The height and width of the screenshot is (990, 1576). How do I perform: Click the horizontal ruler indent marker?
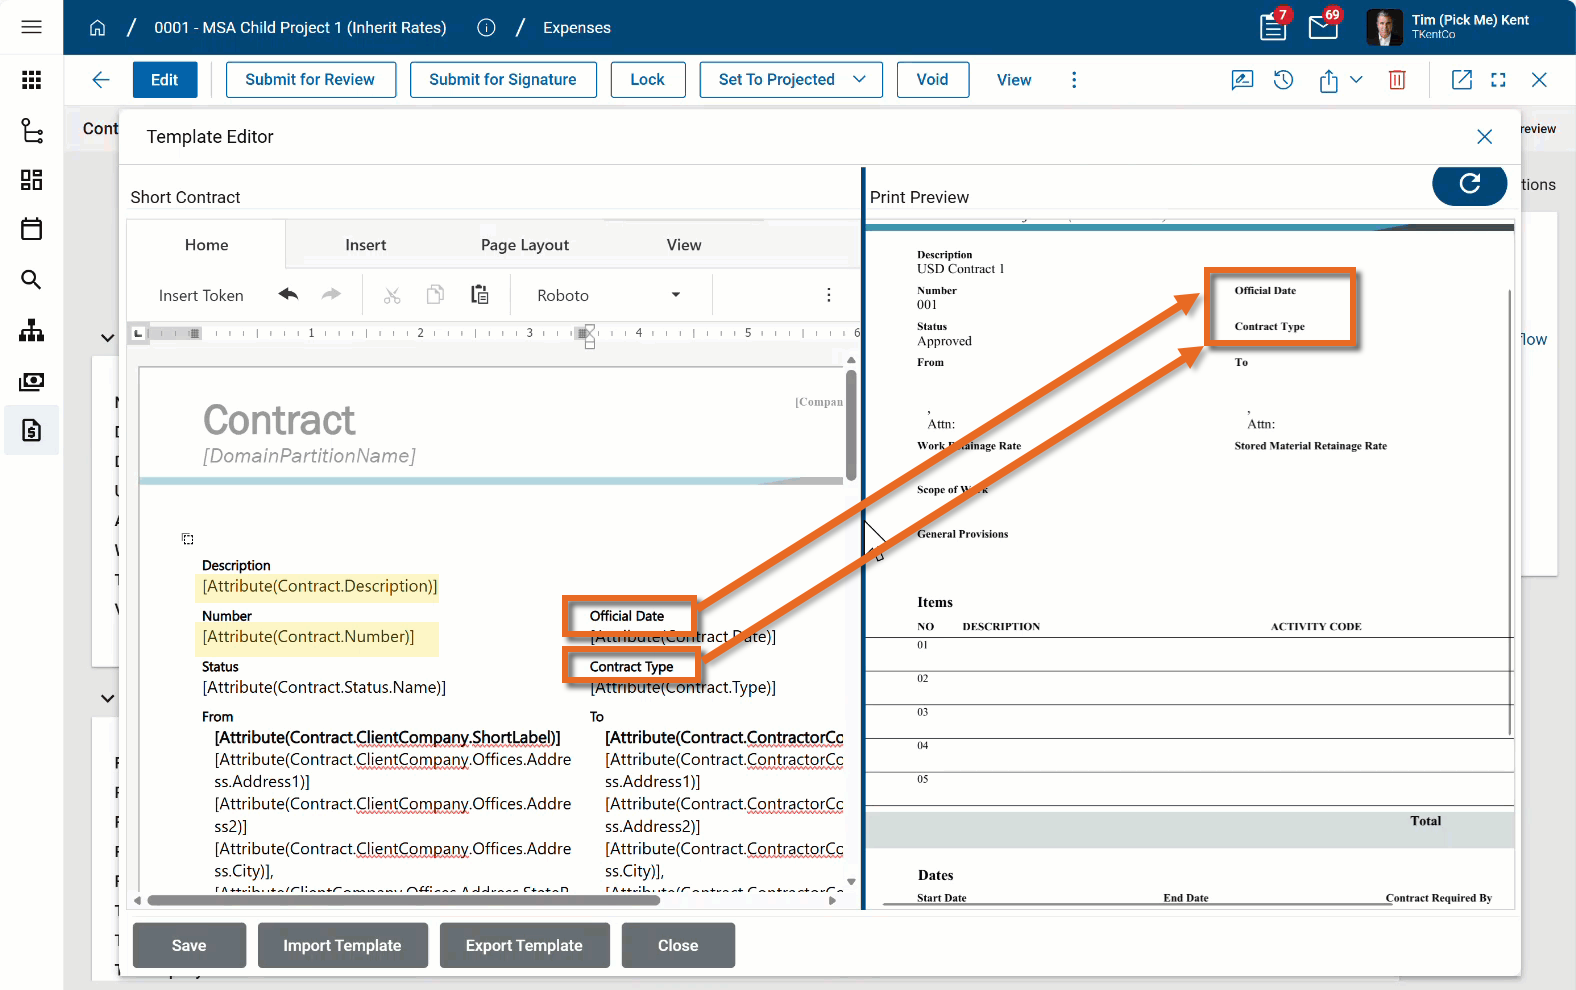(x=589, y=335)
